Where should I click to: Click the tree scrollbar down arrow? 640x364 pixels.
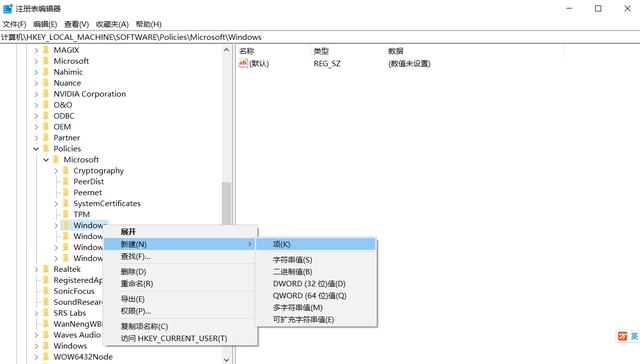[x=227, y=360]
